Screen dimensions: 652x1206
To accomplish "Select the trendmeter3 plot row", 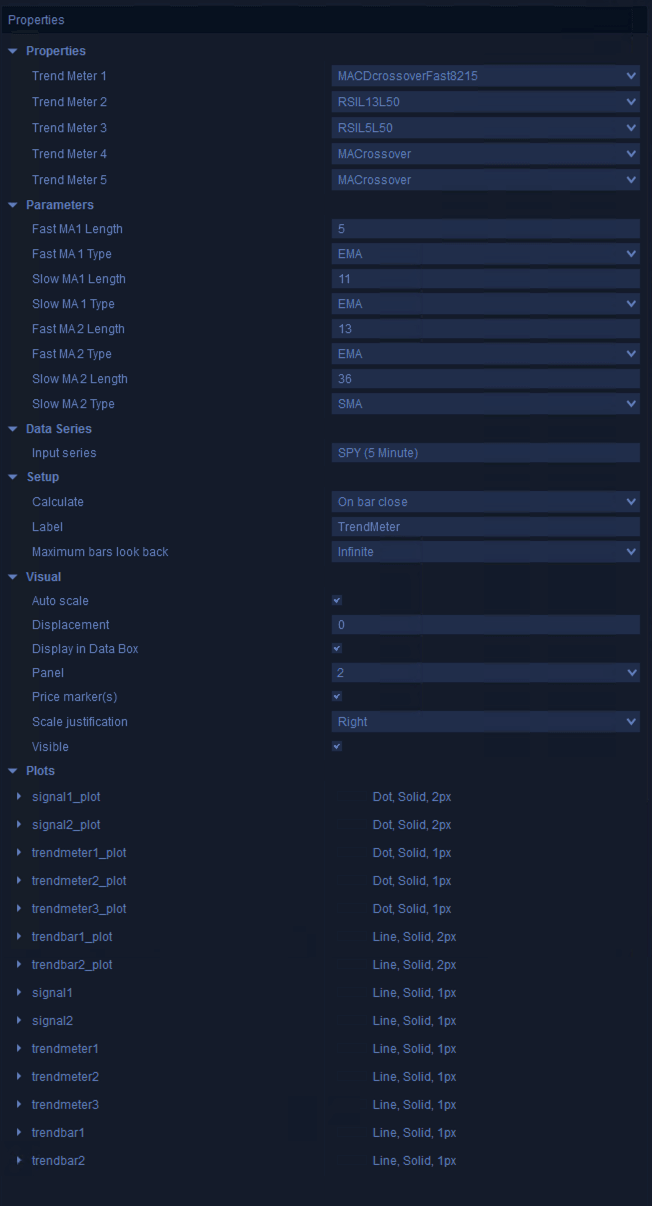I will point(65,1105).
